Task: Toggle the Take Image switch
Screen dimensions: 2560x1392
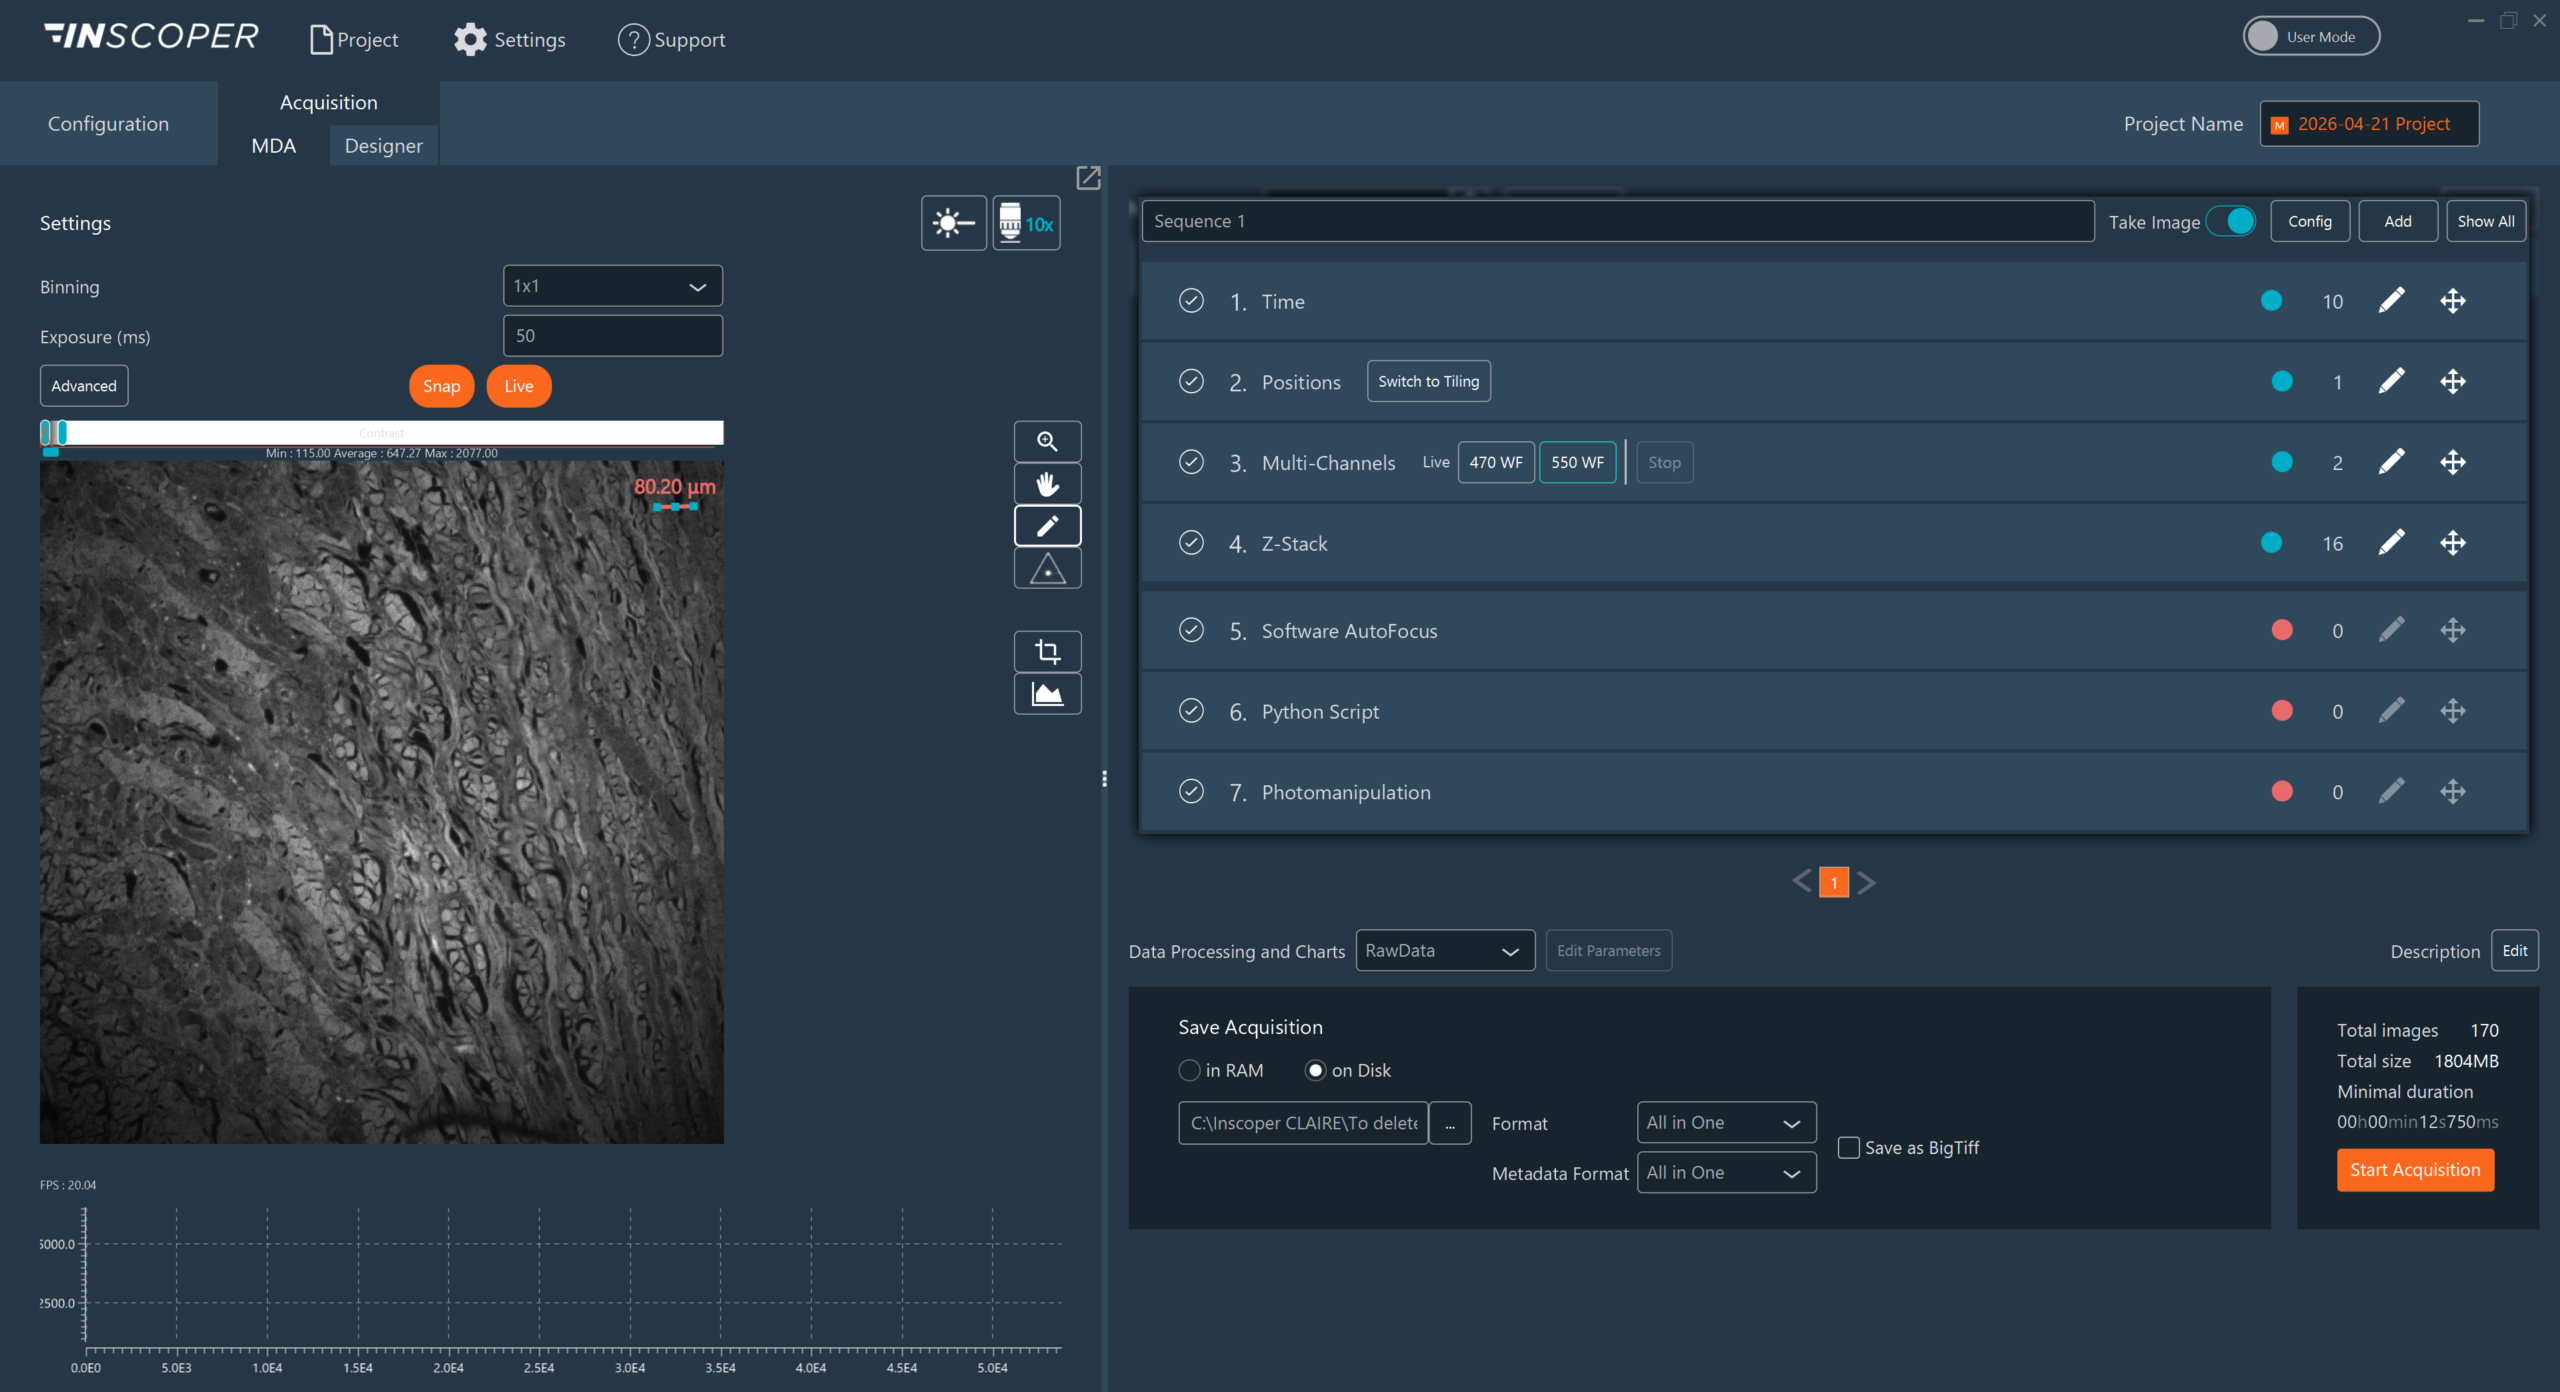Action: coord(2231,221)
